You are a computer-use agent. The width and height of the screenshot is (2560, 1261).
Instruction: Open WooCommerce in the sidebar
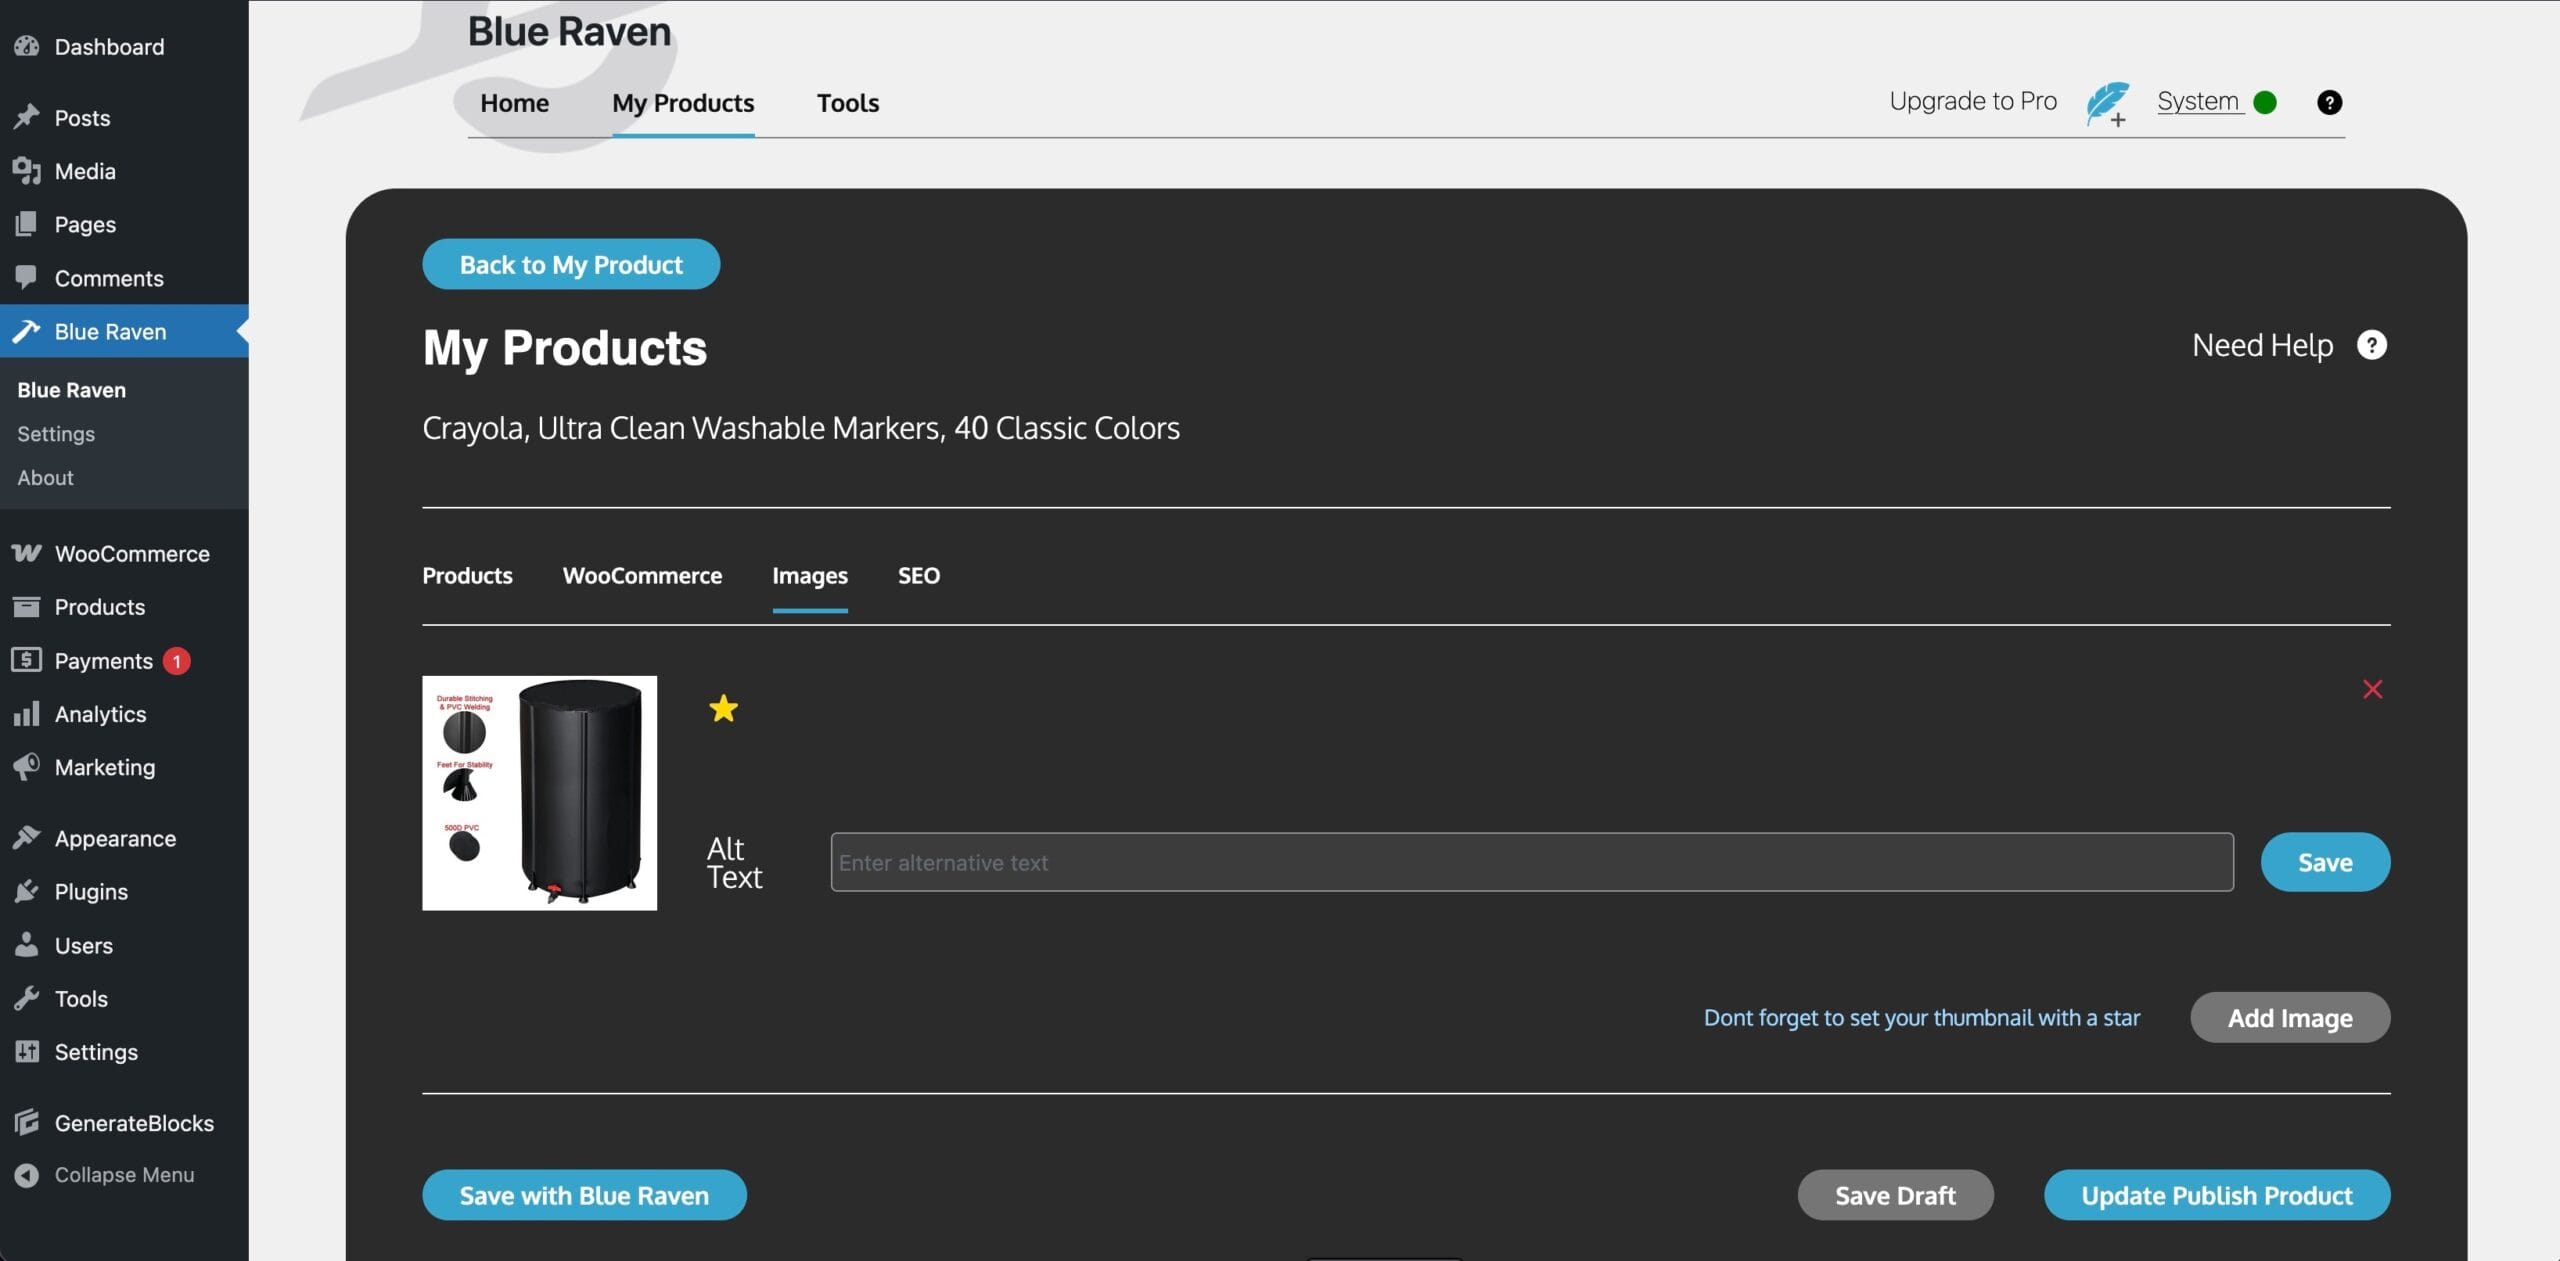(x=131, y=554)
